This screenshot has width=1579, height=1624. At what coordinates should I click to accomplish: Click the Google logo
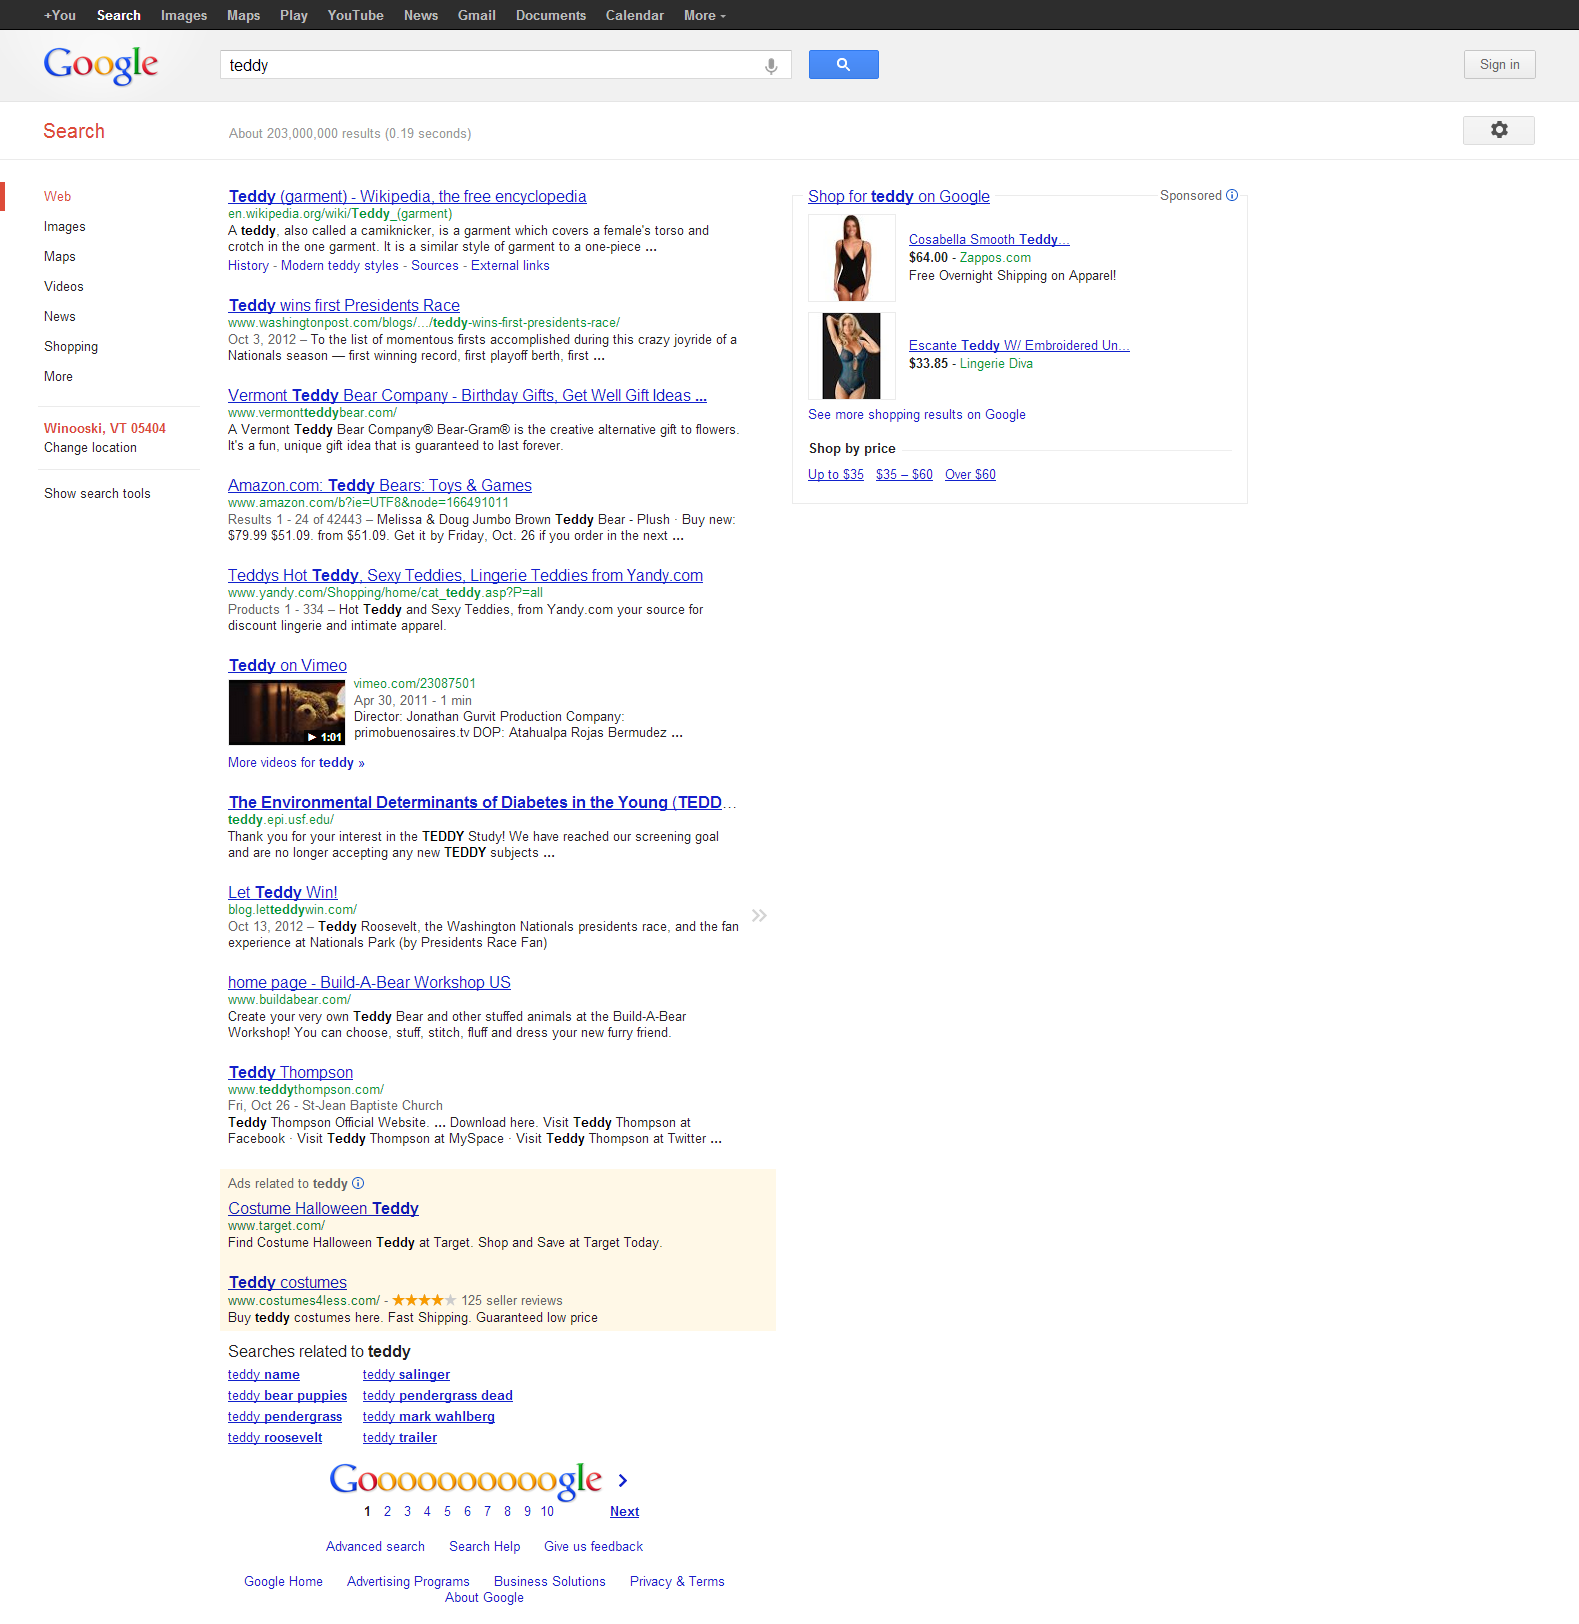pos(101,66)
